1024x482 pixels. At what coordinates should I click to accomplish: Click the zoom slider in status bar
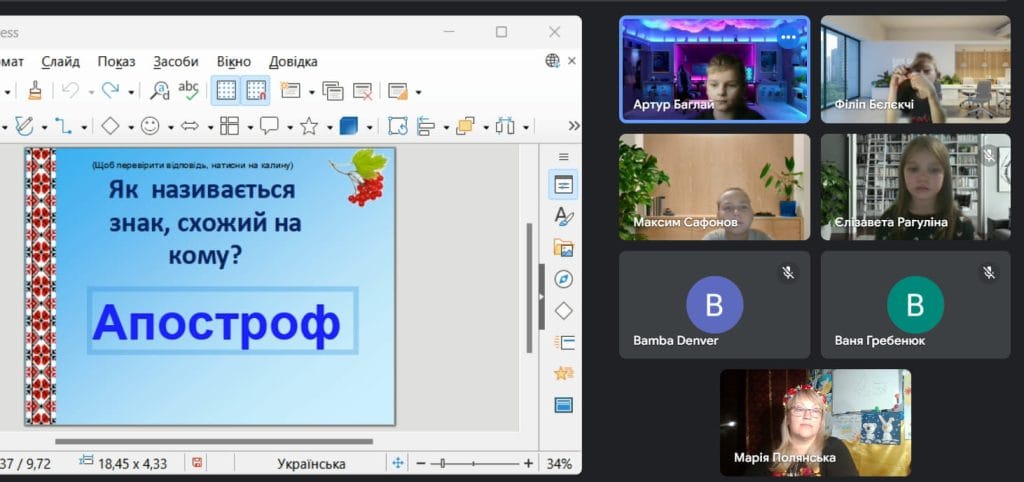pos(475,463)
